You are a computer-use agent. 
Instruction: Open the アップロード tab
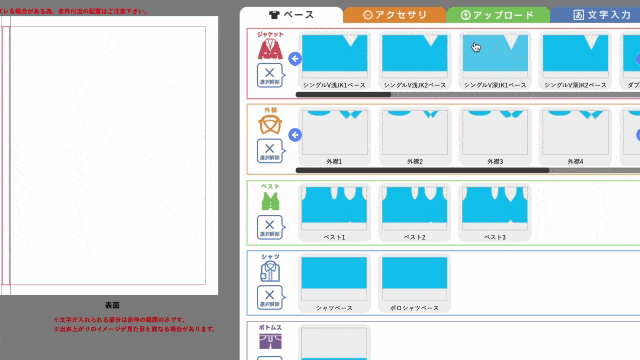[498, 15]
